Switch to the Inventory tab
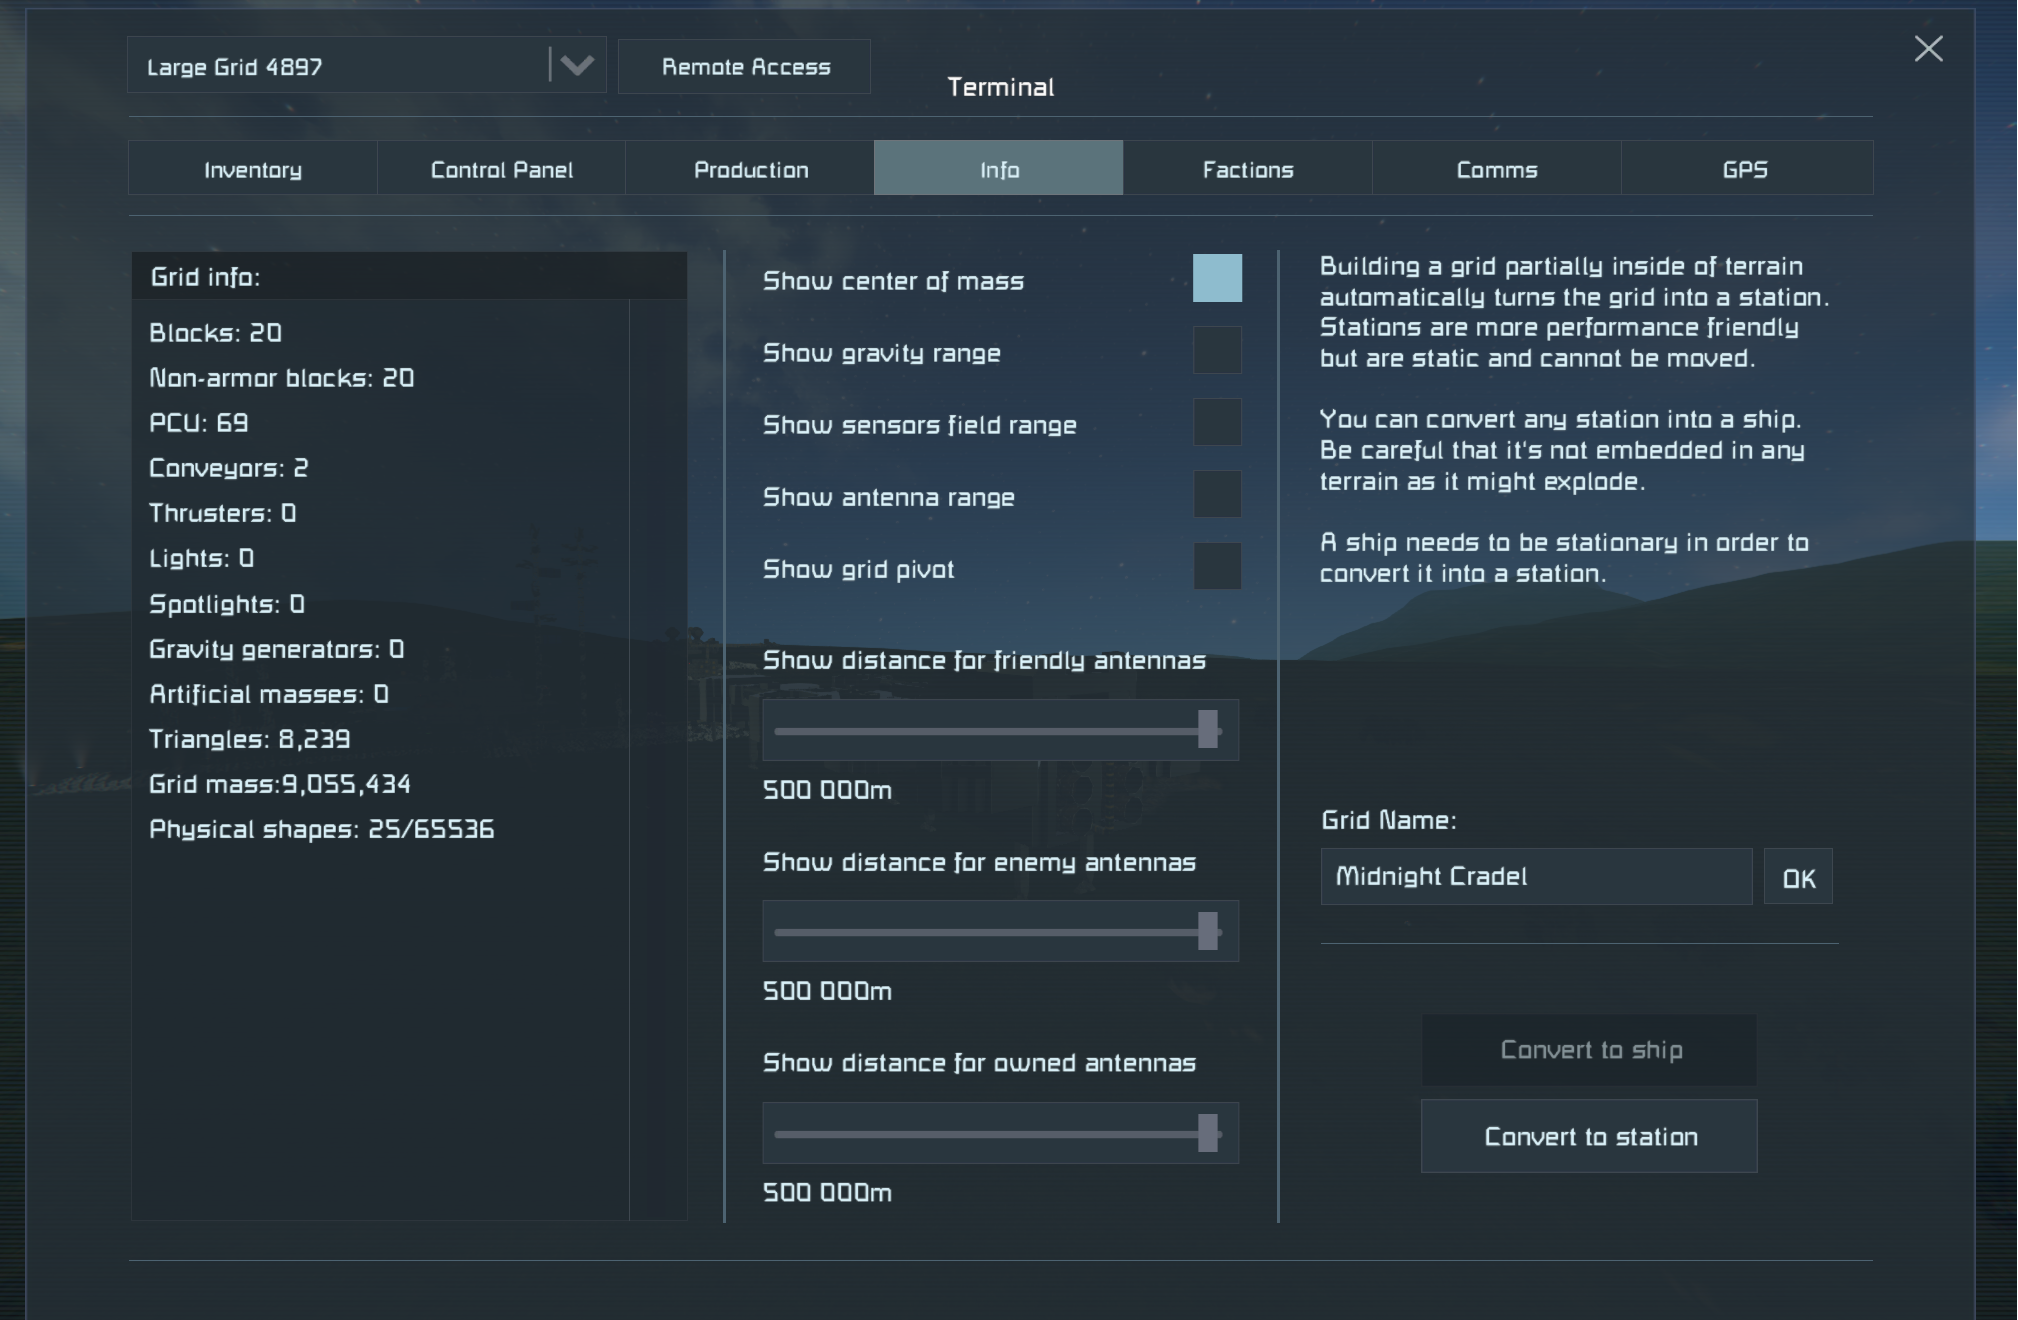 click(x=253, y=169)
